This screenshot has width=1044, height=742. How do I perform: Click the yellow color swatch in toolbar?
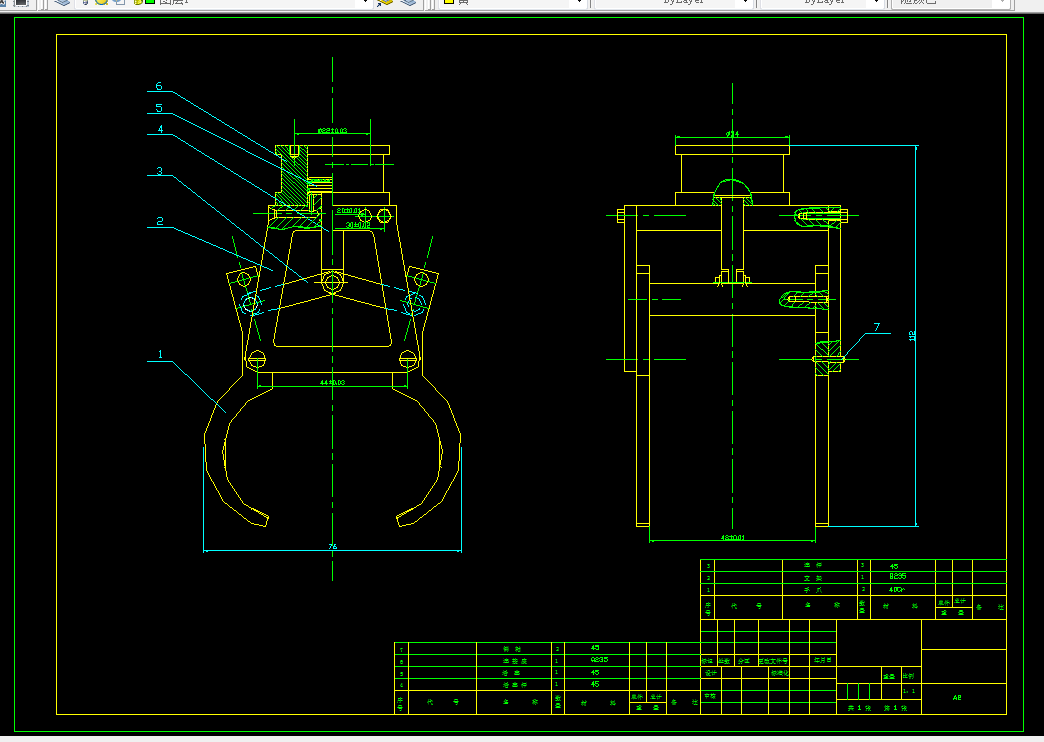coord(449,2)
